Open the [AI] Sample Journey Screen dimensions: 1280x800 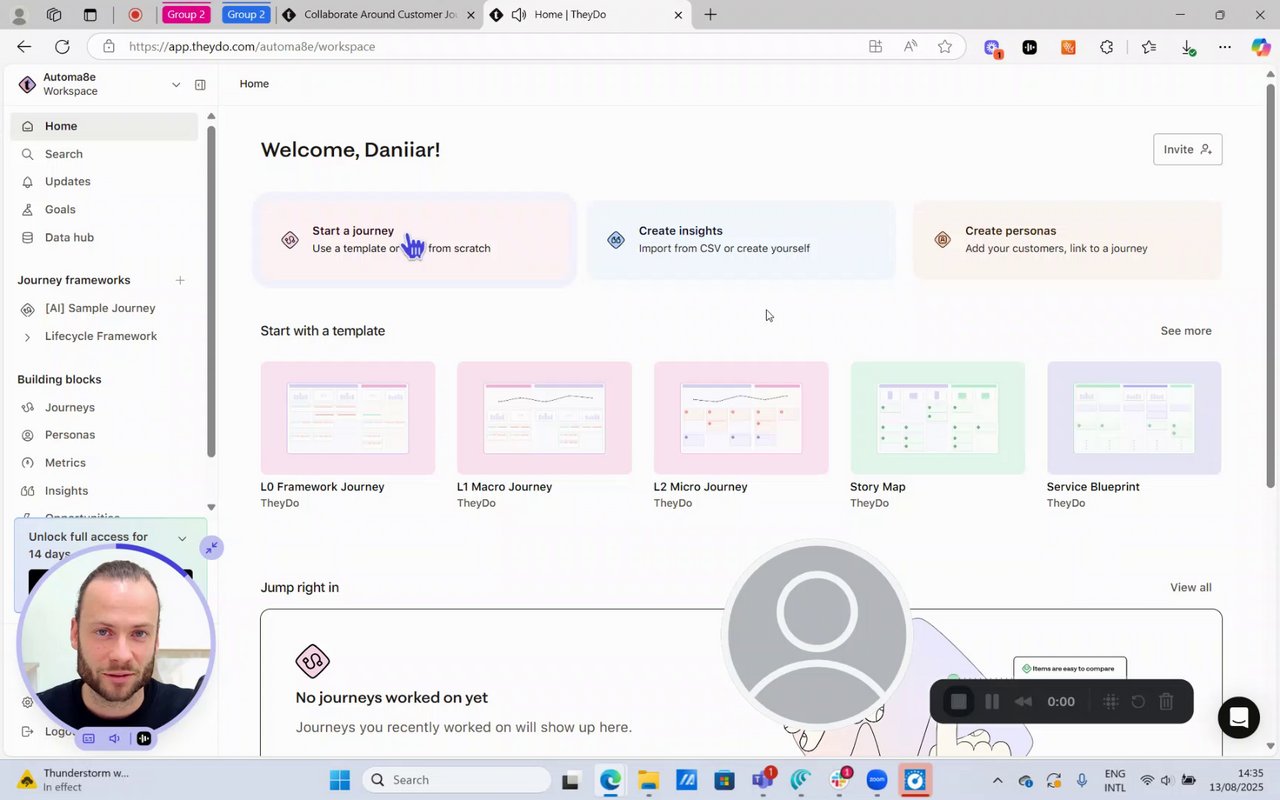(100, 308)
